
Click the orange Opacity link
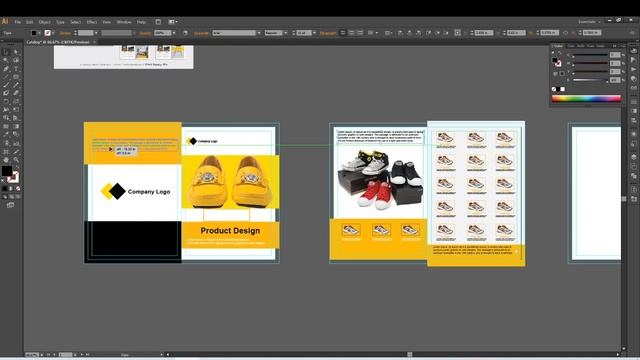(x=145, y=33)
